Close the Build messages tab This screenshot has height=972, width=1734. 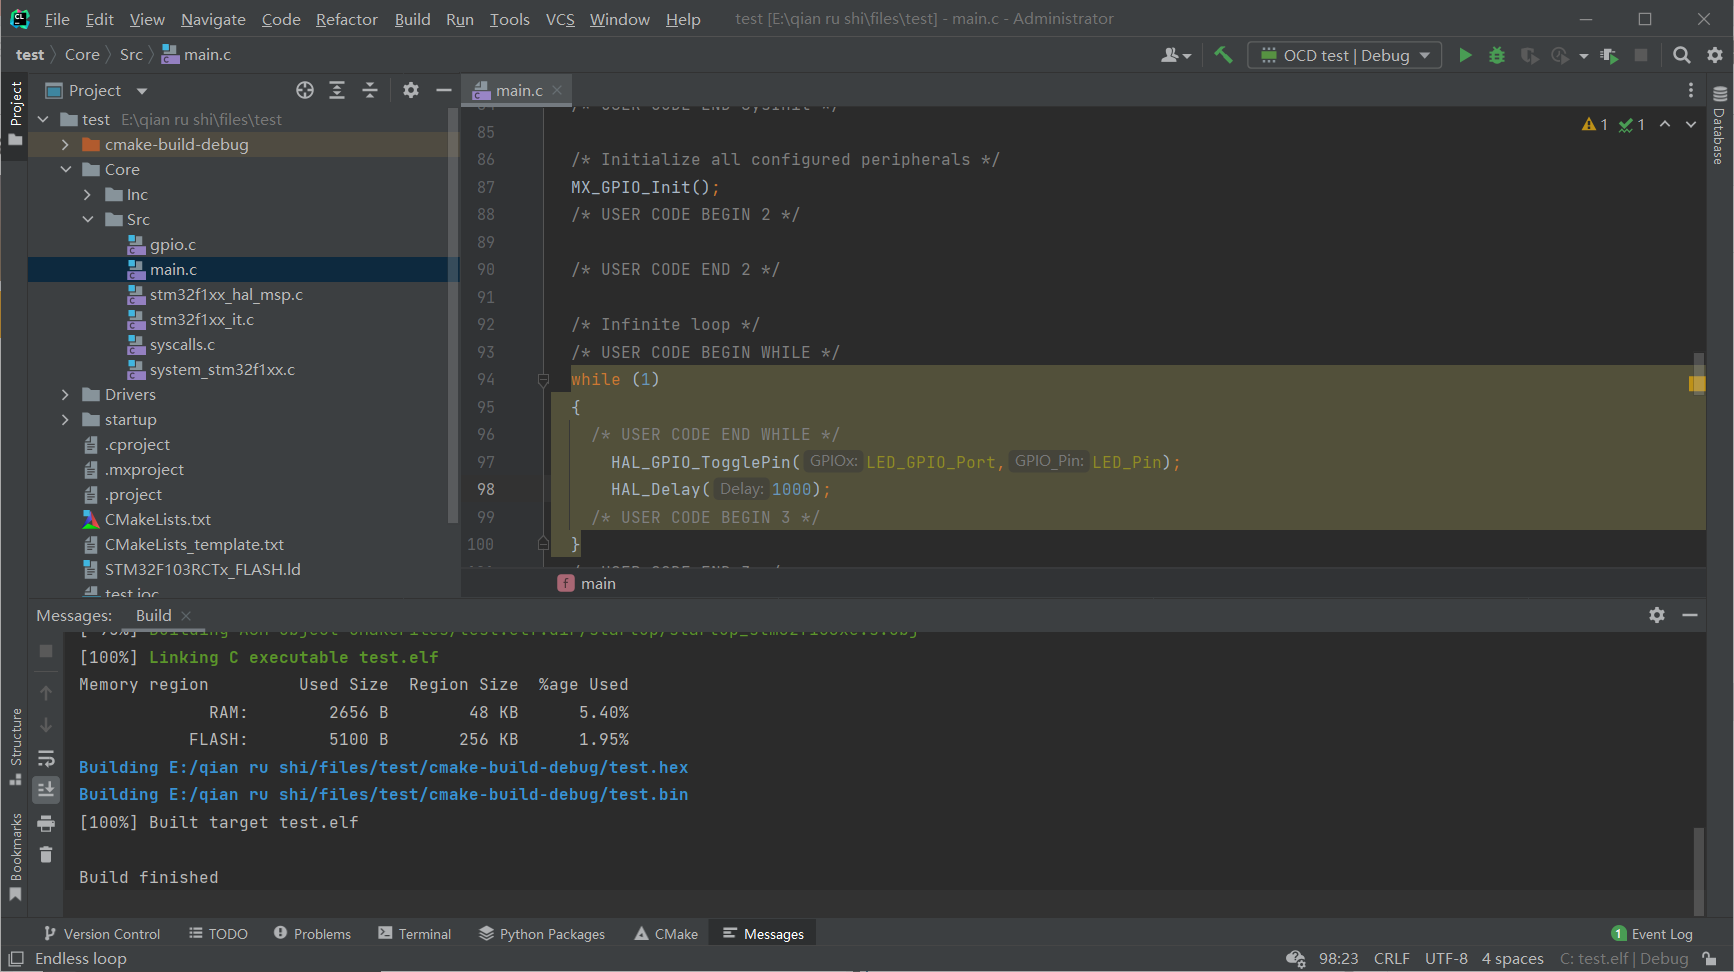[x=186, y=616]
